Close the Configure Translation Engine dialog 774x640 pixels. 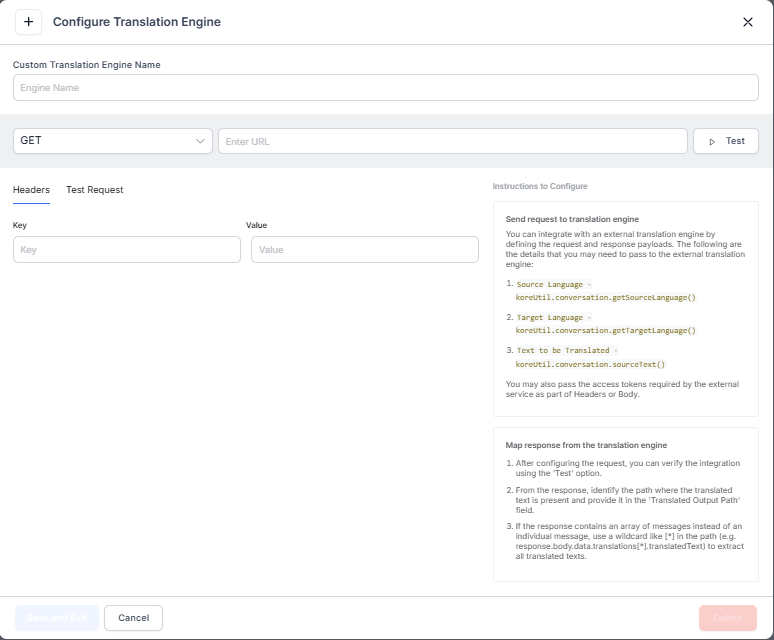[747, 22]
